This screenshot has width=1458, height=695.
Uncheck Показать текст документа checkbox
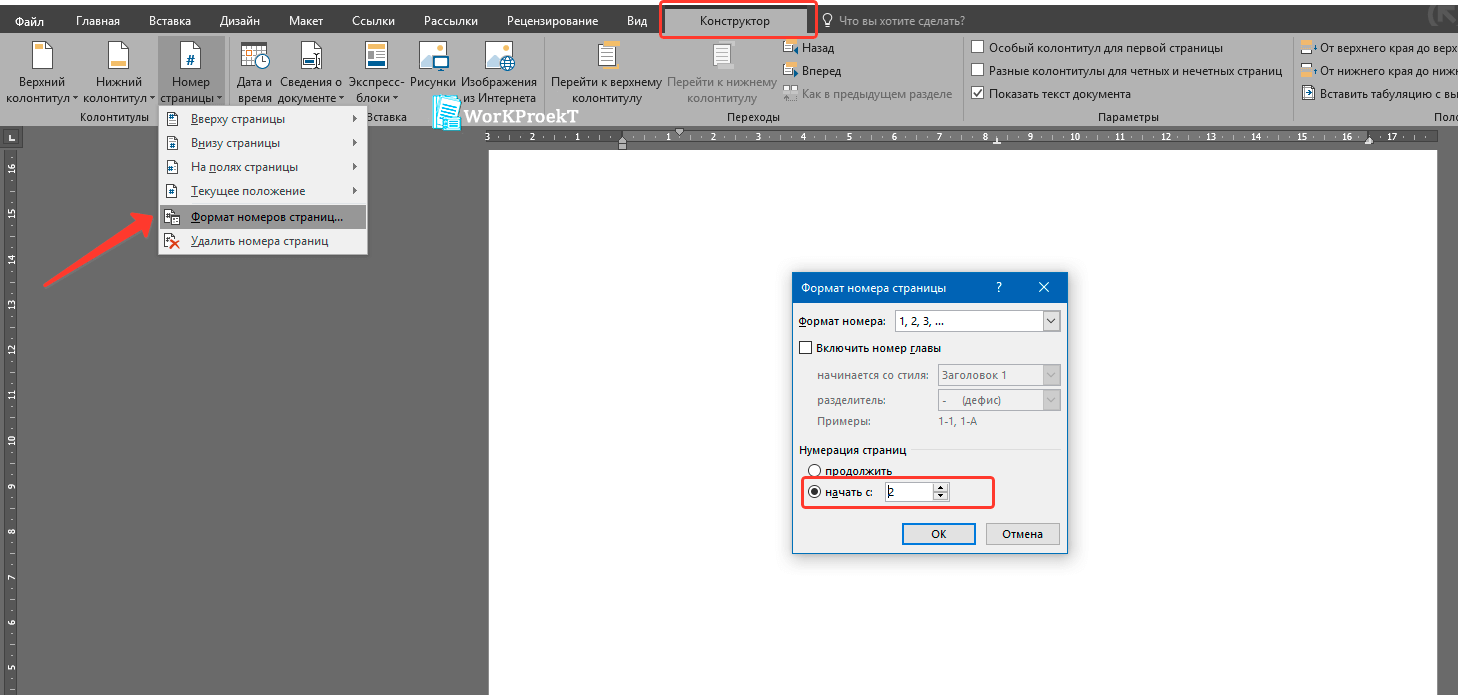click(x=978, y=94)
